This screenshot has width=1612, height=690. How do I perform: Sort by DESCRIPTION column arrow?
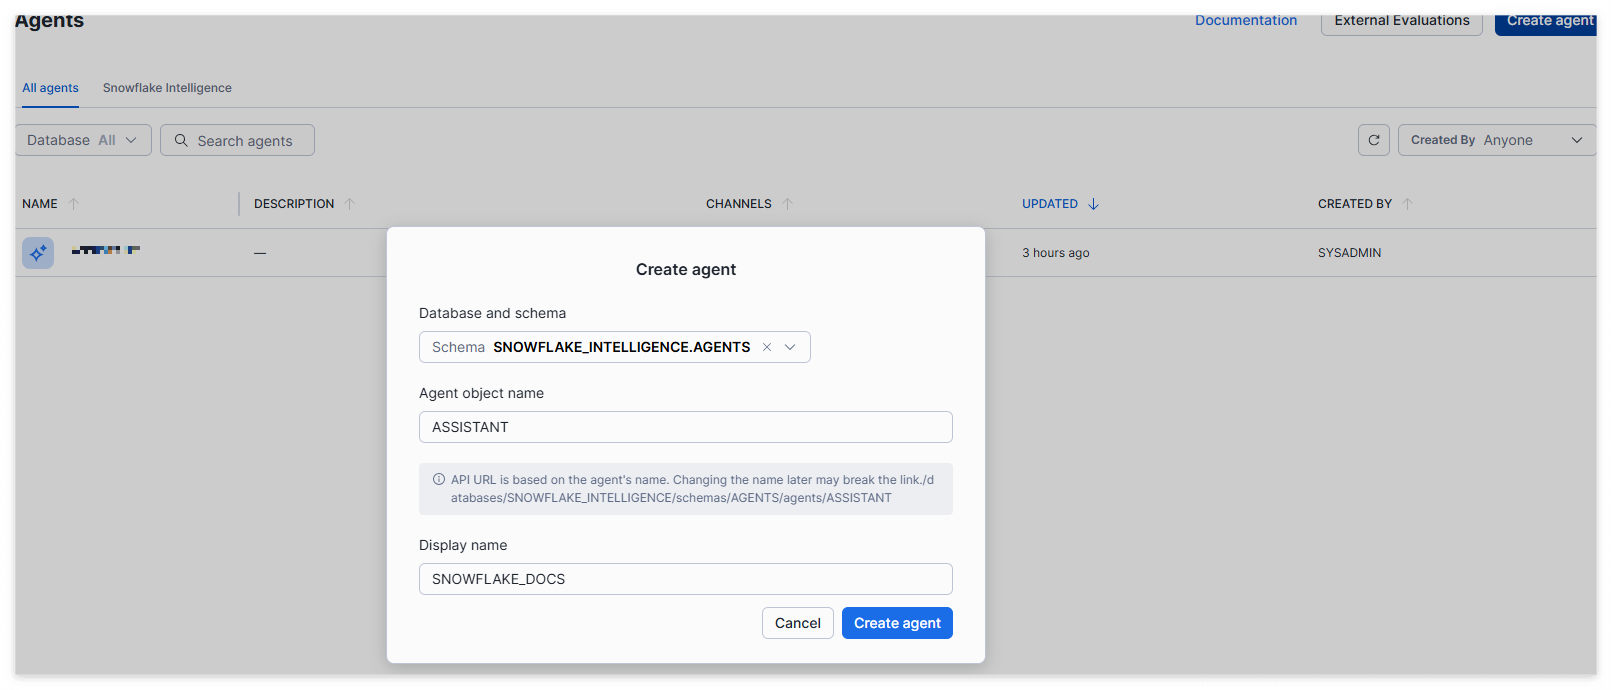(350, 204)
